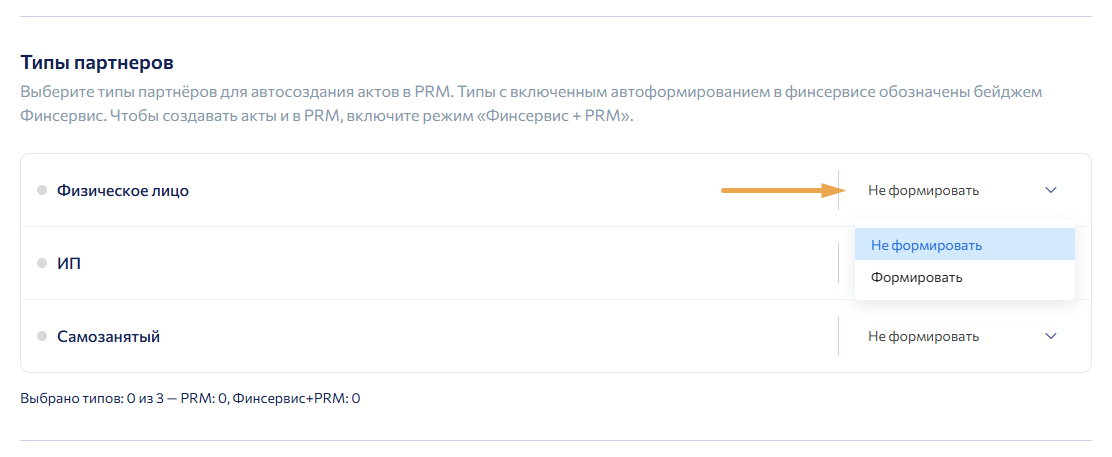The image size is (1112, 457).
Task: Click the 'Финсервис+PRM: 0' counter
Action: tap(296, 398)
